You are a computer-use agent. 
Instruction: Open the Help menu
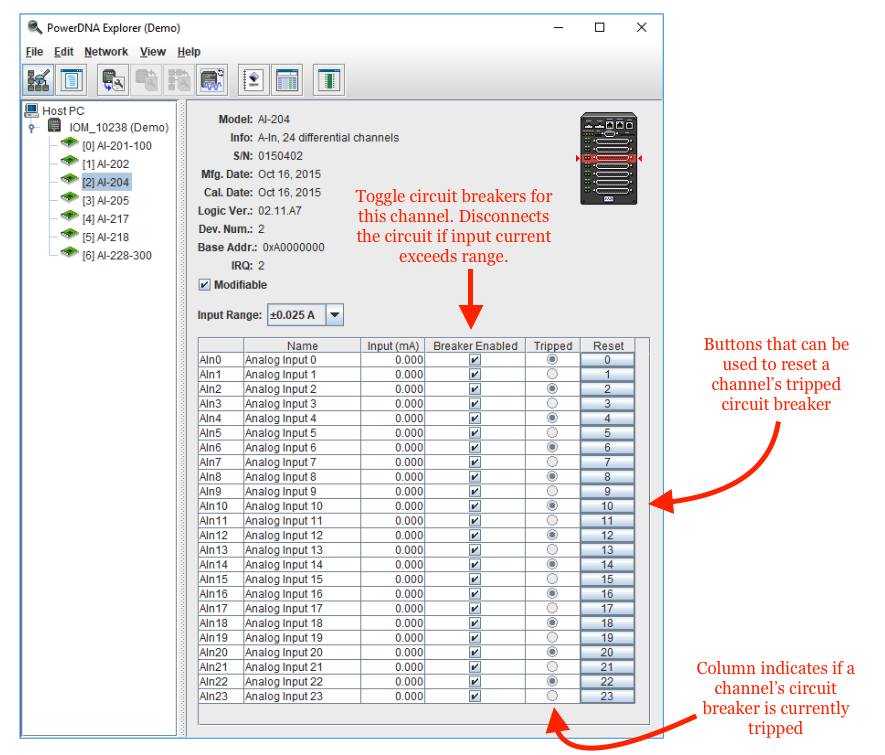[x=189, y=52]
